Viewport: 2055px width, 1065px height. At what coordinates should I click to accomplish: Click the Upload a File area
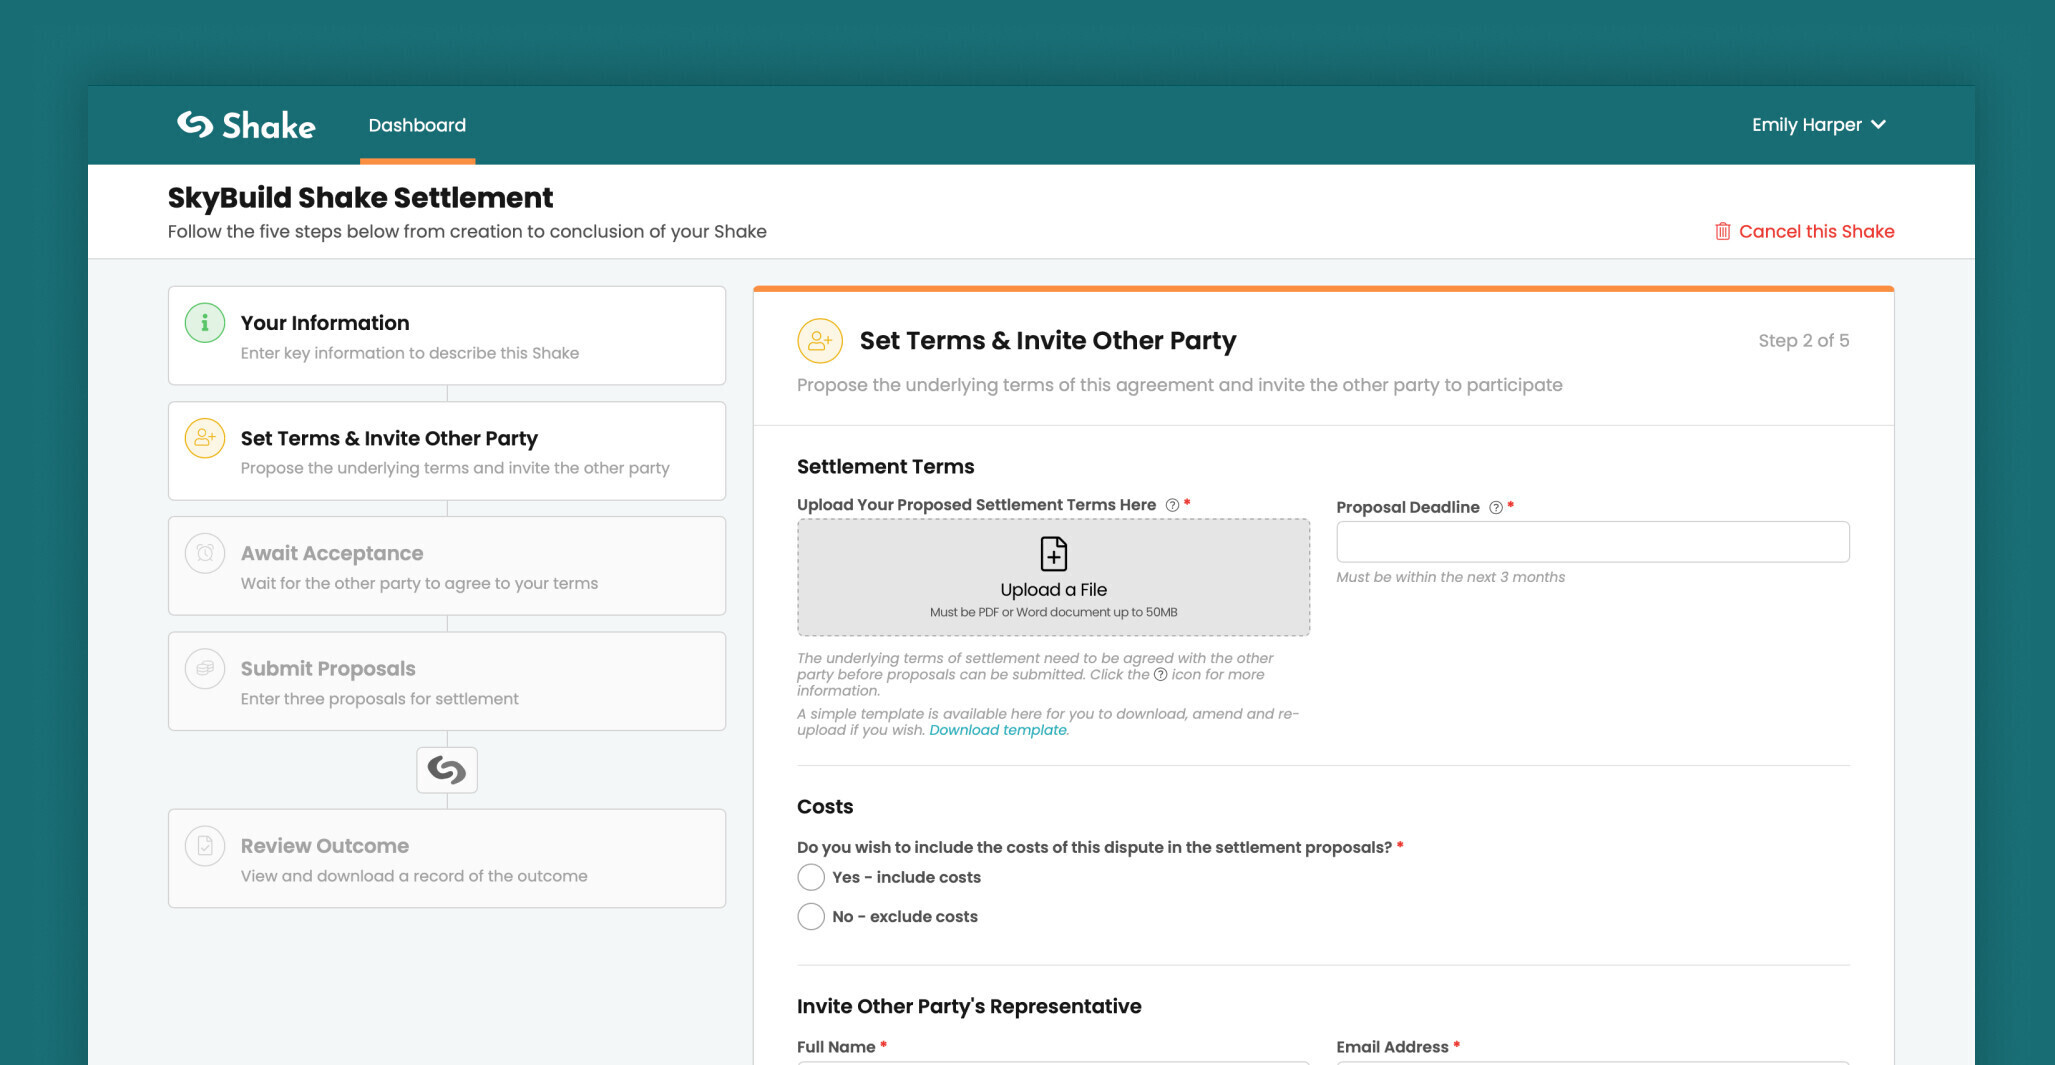tap(1053, 577)
